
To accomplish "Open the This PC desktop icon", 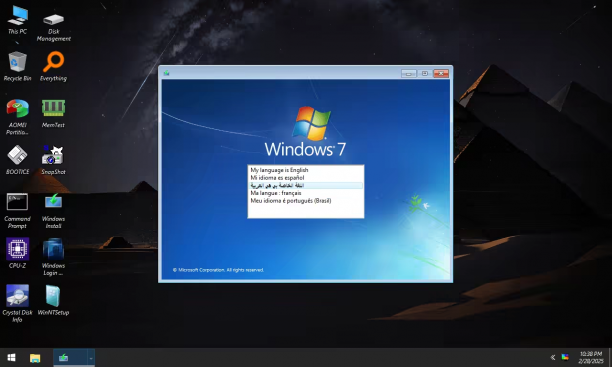I will [x=18, y=20].
